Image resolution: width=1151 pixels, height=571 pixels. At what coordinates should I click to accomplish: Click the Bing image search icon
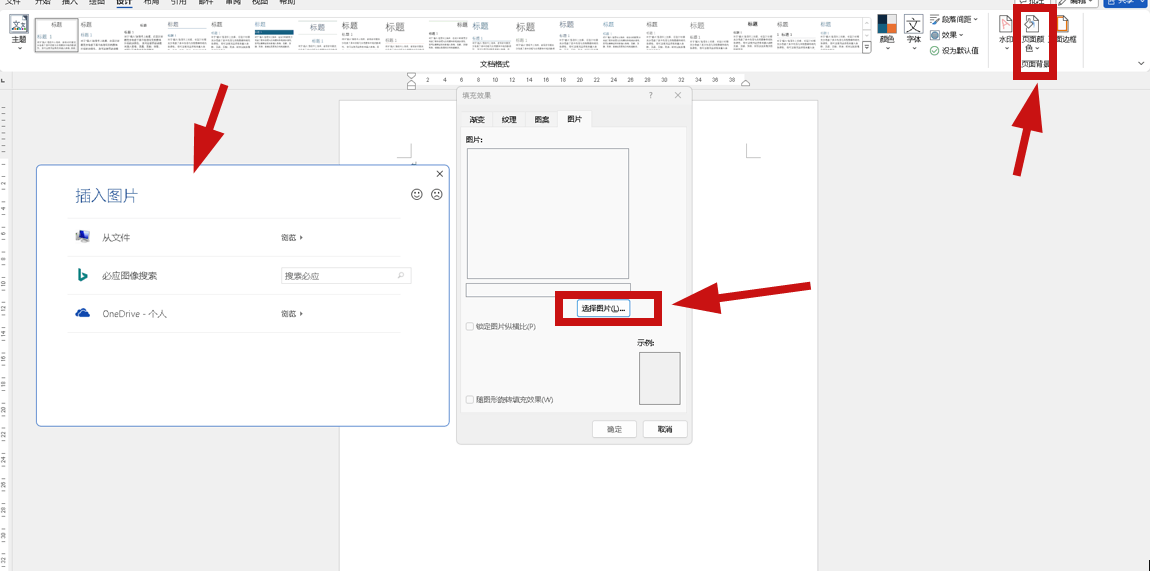click(x=83, y=275)
